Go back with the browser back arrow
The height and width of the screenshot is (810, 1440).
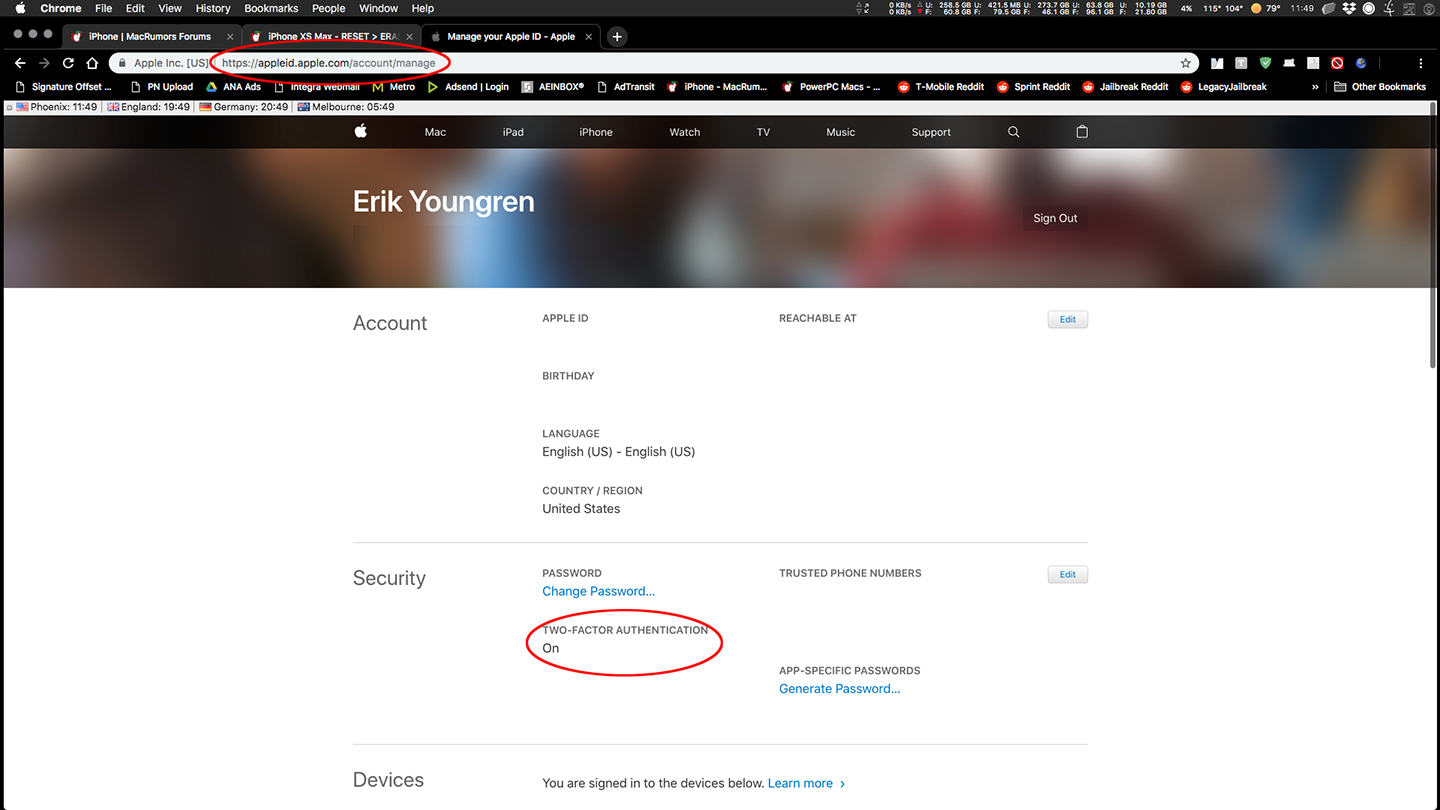(x=20, y=63)
